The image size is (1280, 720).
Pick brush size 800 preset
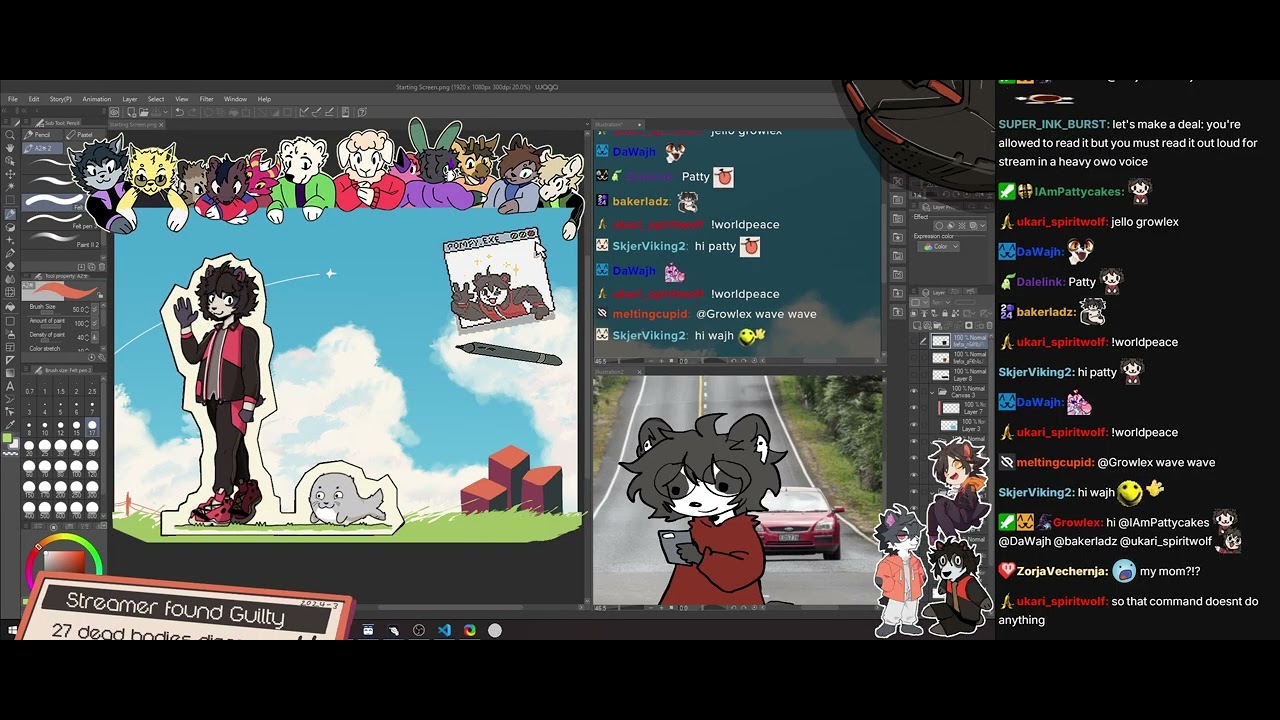92,509
